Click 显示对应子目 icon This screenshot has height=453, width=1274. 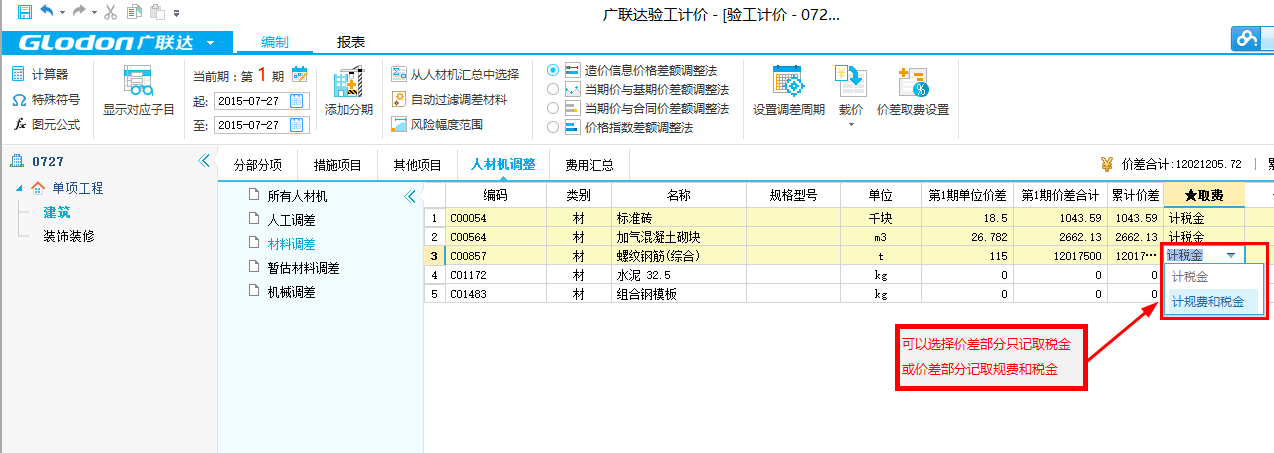138,90
